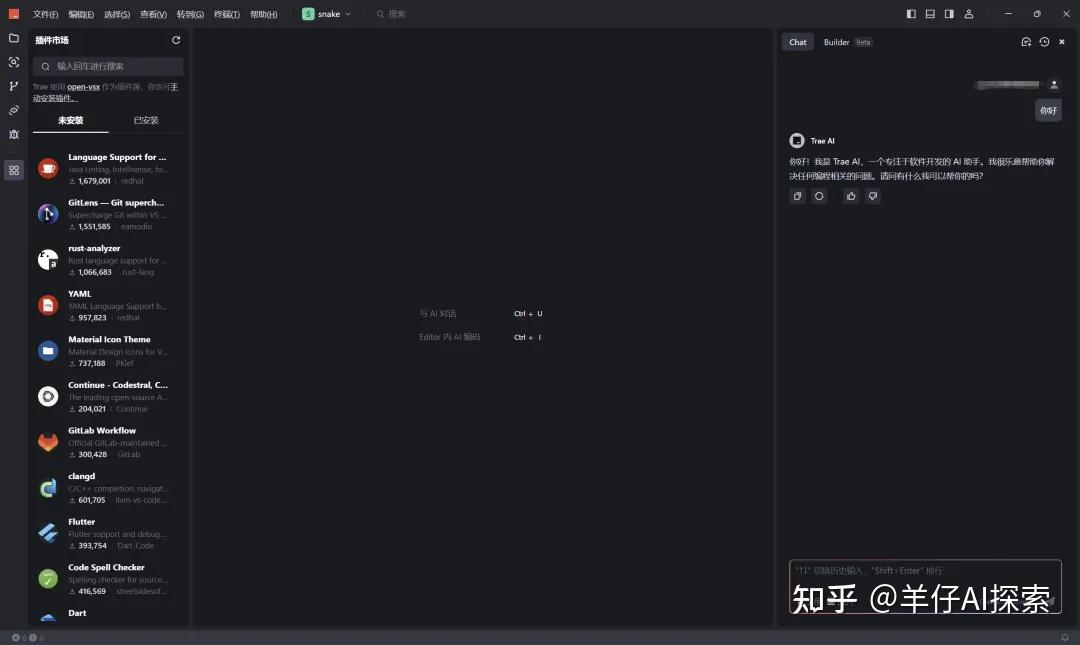Select the Source Control icon in activity bar
Screen dimensions: 1080x645
coord(14,86)
